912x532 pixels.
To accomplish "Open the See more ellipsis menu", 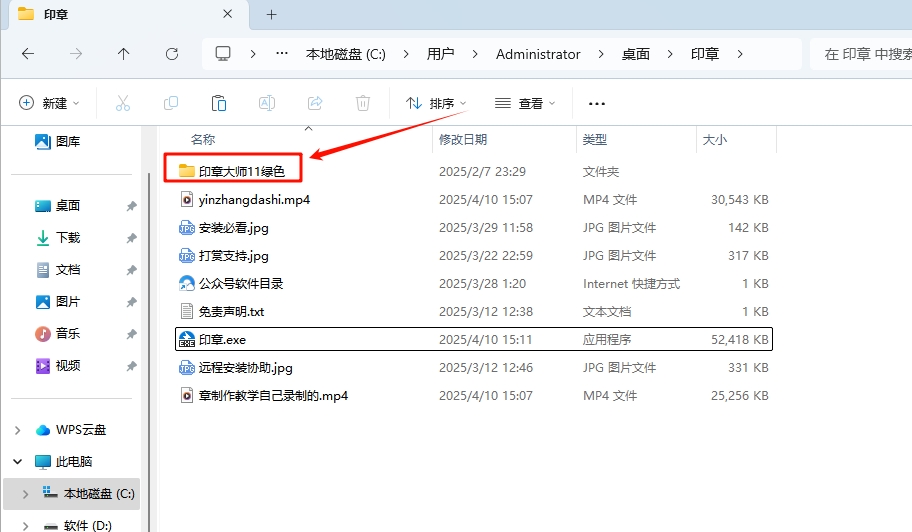I will [597, 103].
